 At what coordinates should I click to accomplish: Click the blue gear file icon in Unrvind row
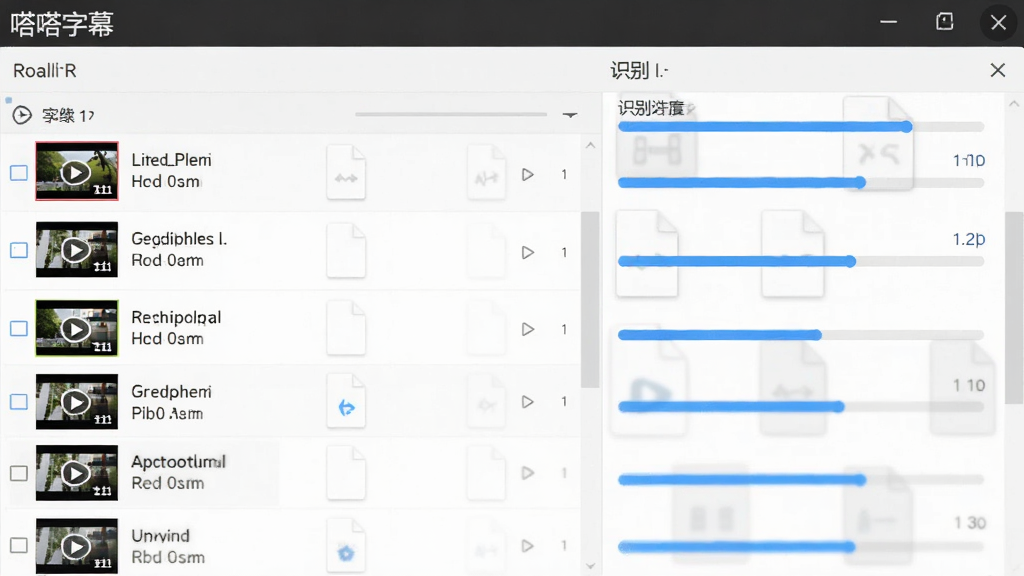[x=346, y=546]
